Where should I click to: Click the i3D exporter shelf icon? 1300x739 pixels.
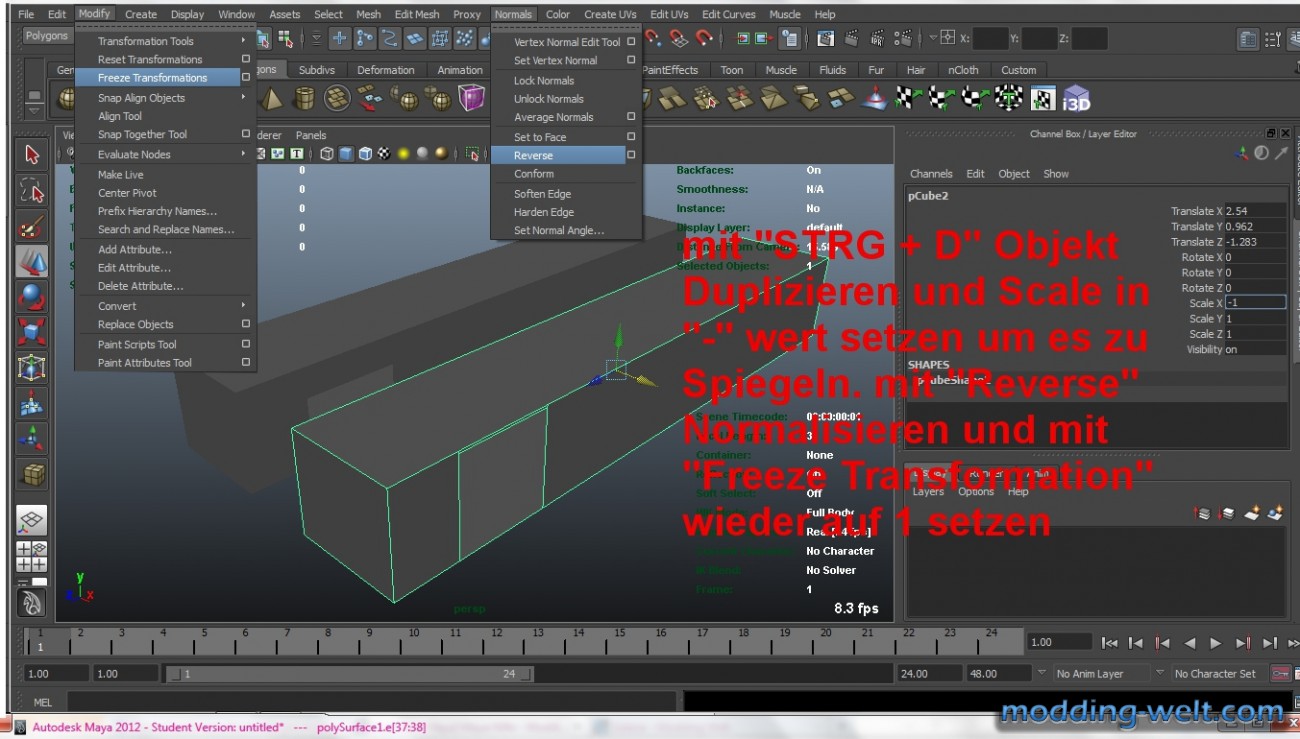click(x=1076, y=98)
